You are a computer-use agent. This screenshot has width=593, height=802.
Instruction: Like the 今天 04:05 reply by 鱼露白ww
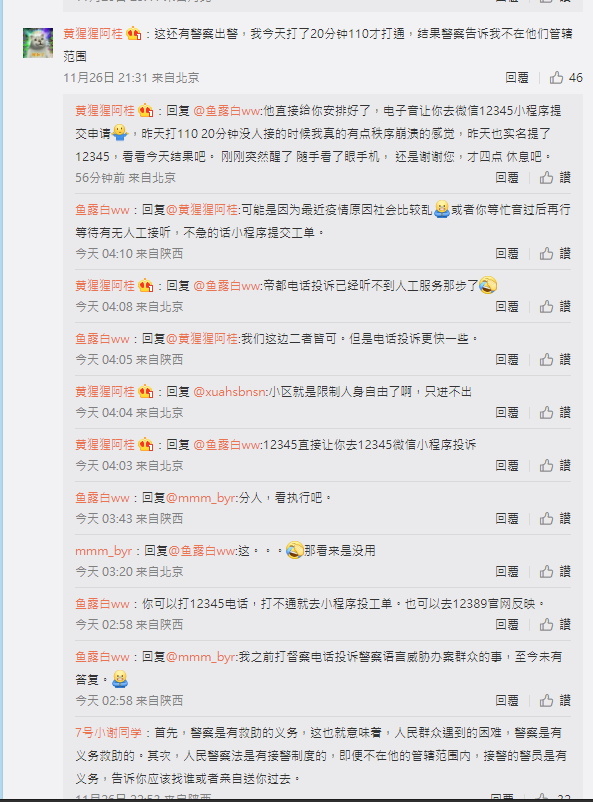[x=555, y=360]
